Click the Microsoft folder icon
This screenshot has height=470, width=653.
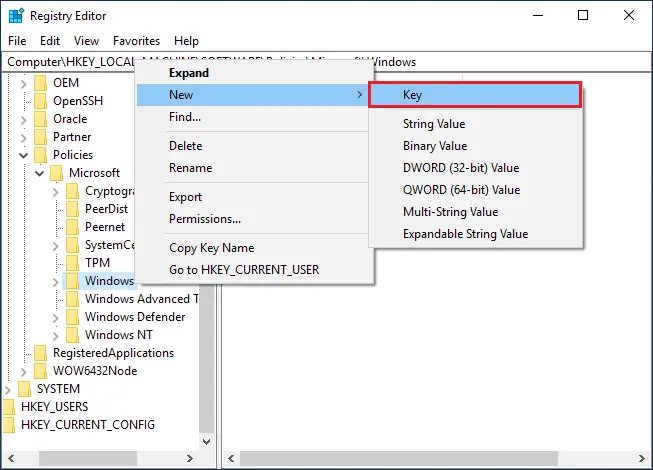click(56, 173)
